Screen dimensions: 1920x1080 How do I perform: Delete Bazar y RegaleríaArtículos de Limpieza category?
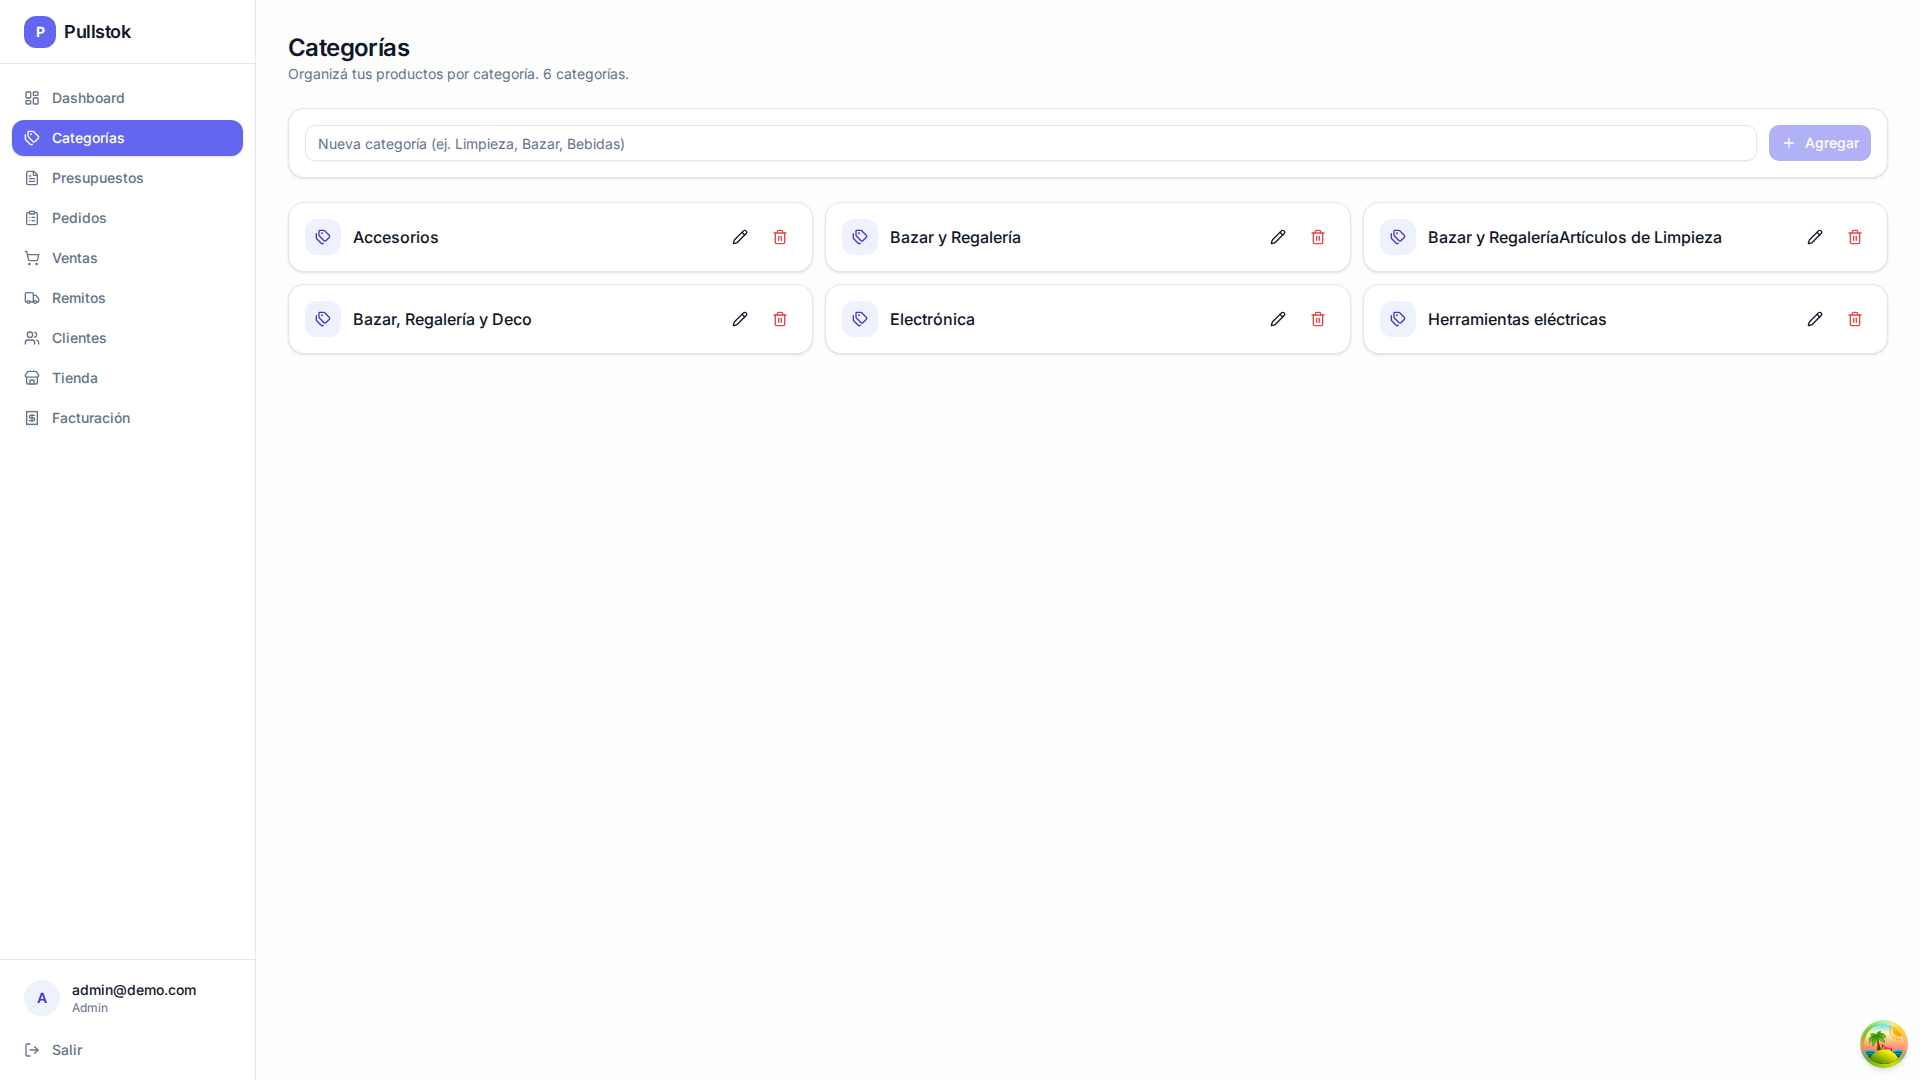(x=1855, y=237)
